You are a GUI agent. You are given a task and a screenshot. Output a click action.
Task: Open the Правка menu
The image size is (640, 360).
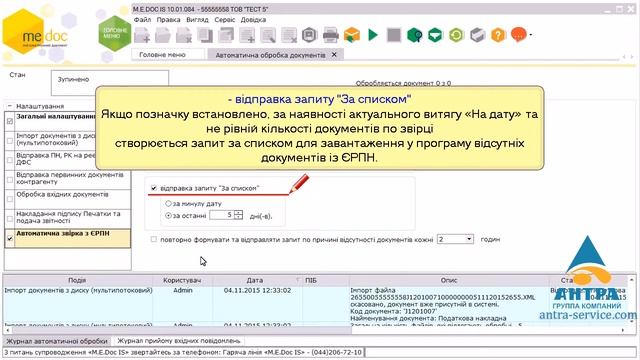pos(168,20)
